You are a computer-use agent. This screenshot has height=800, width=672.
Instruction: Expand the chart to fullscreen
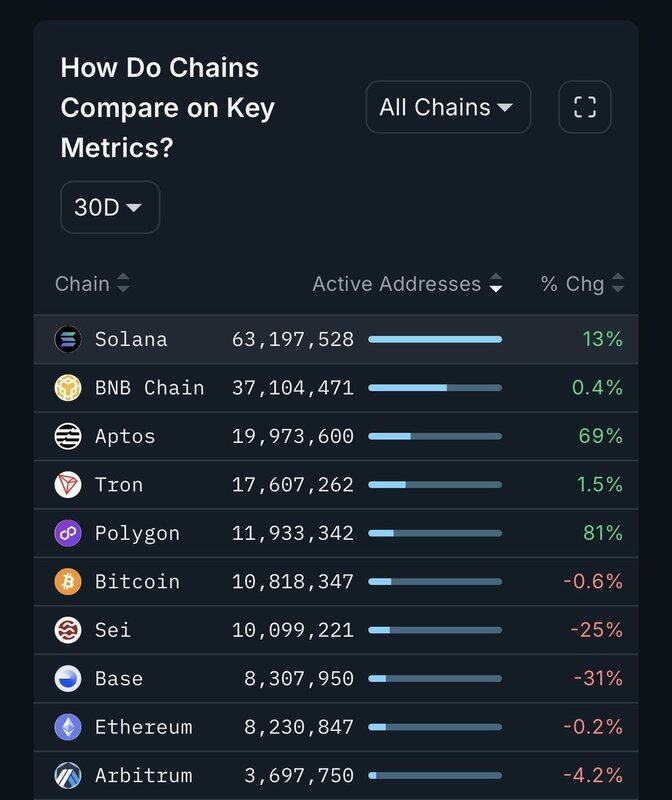[x=585, y=107]
